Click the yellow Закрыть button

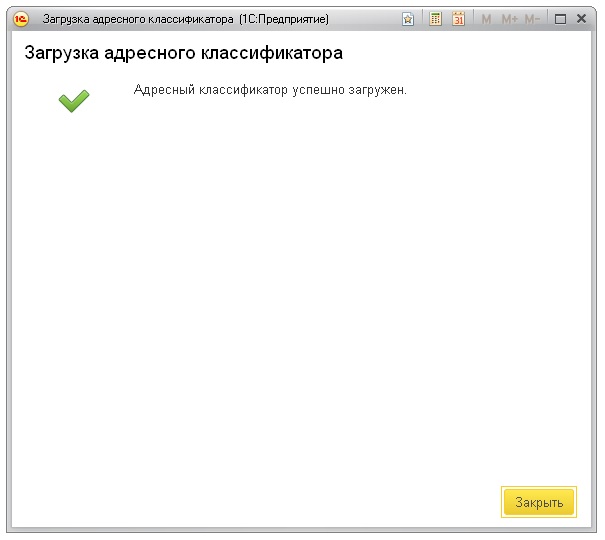pyautogui.click(x=539, y=502)
